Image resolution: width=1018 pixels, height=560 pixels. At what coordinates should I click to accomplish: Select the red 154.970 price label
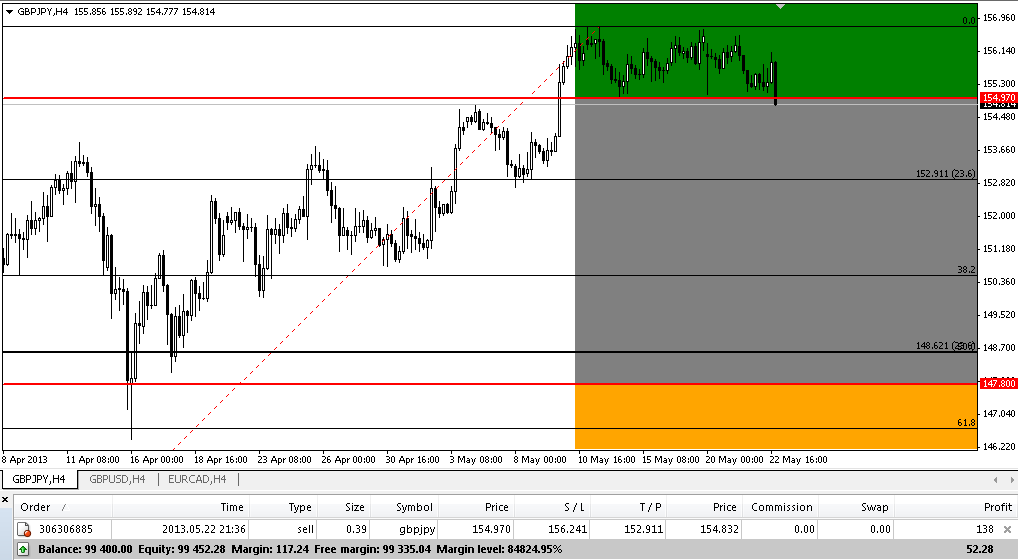[997, 97]
